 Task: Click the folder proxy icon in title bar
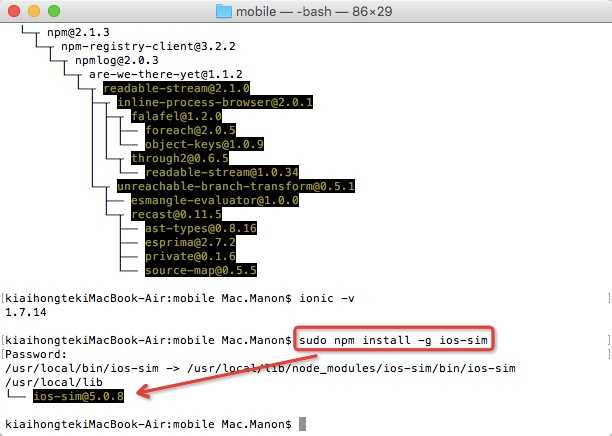(x=224, y=11)
